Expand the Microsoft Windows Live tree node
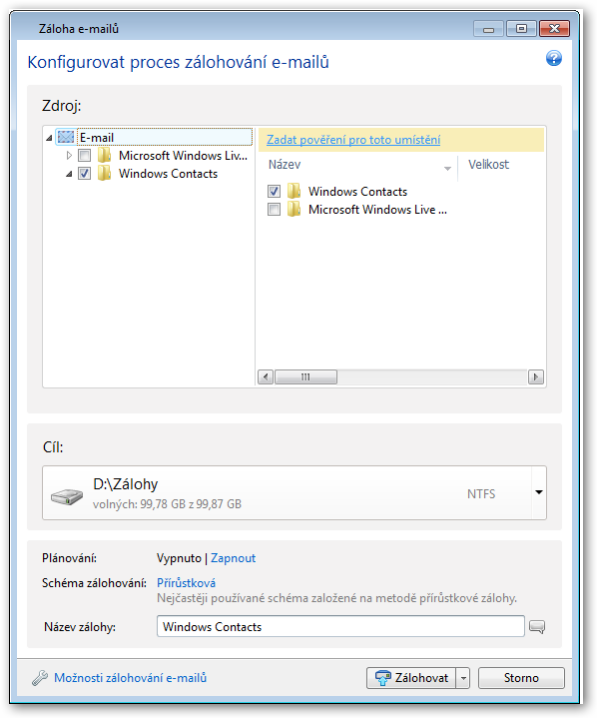The height and width of the screenshot is (718, 597). (x=69, y=155)
